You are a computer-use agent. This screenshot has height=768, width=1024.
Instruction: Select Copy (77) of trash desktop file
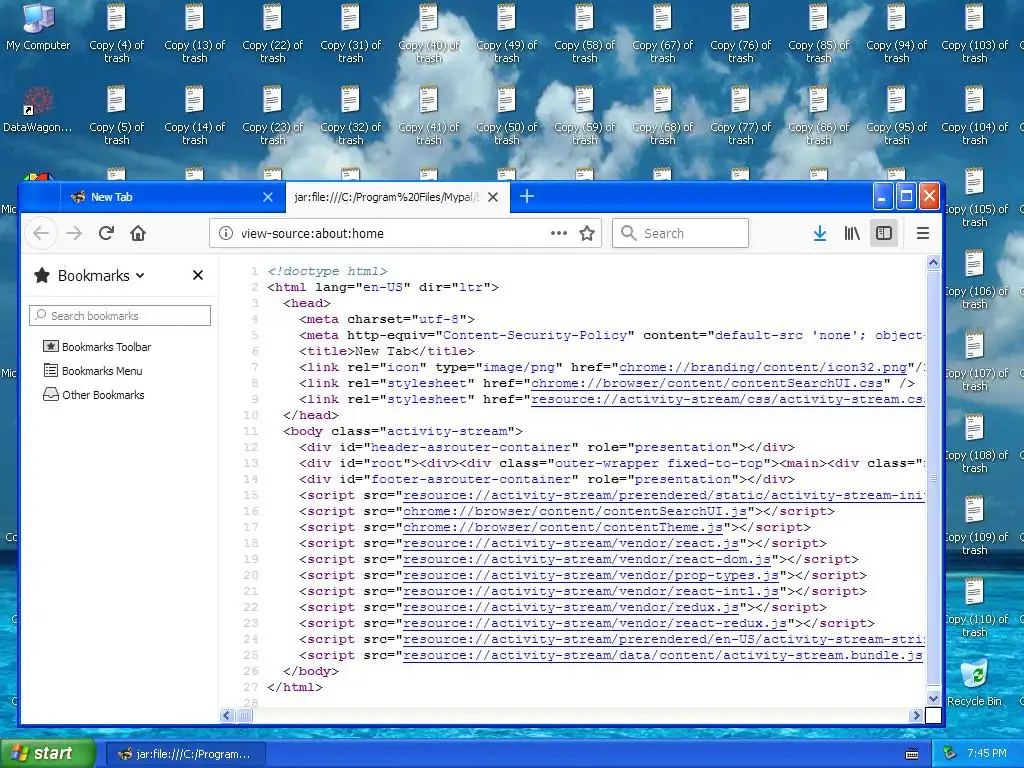click(x=741, y=115)
